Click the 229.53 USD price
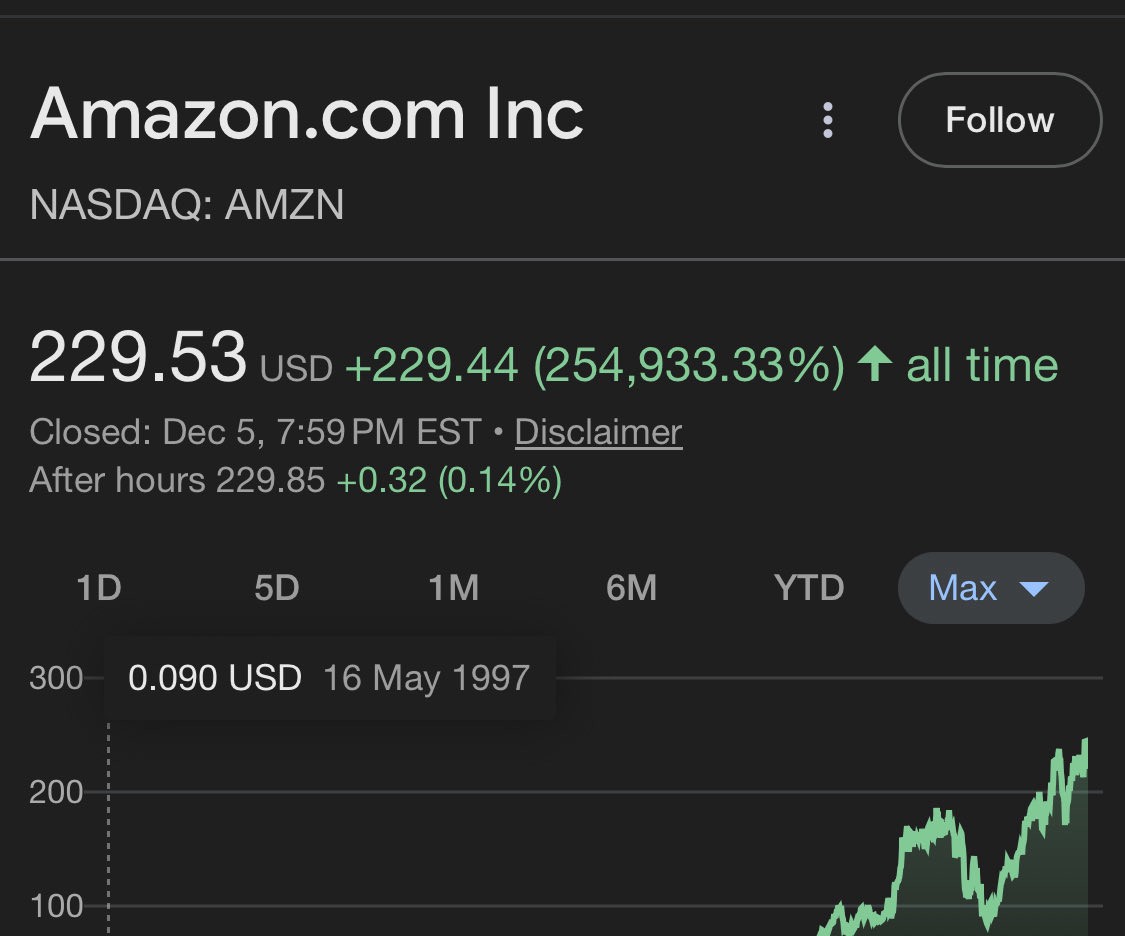The width and height of the screenshot is (1125, 936). tap(182, 357)
